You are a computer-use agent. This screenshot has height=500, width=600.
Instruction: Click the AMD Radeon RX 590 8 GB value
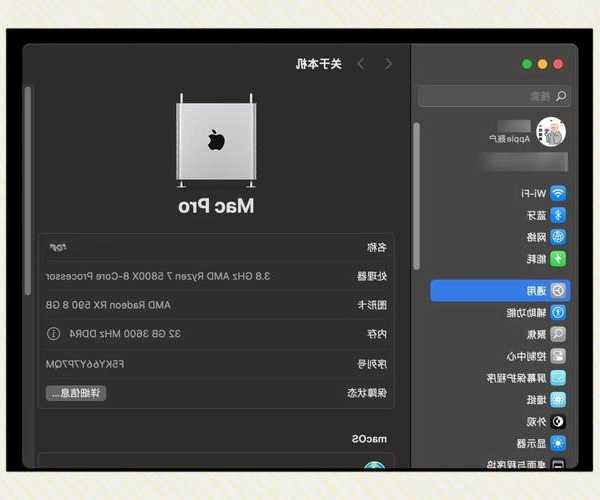[x=108, y=305]
